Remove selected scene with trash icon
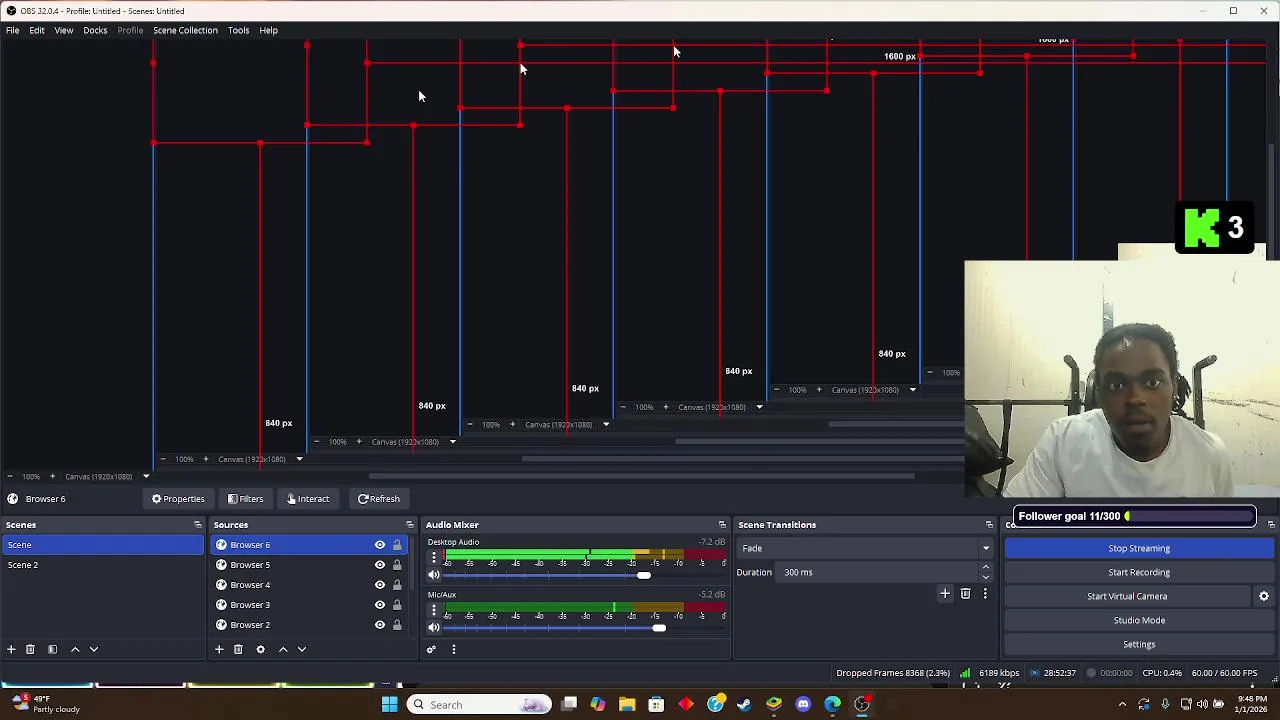 [30, 649]
